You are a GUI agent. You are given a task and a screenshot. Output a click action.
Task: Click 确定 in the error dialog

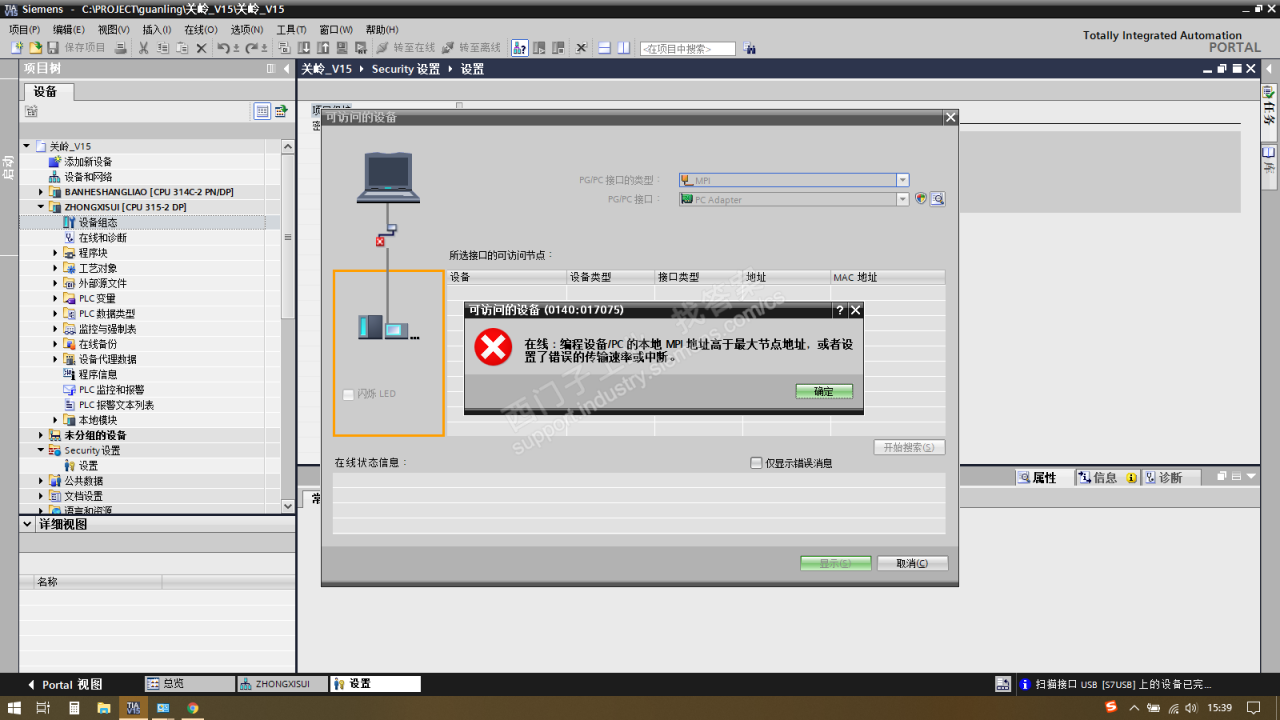[824, 391]
